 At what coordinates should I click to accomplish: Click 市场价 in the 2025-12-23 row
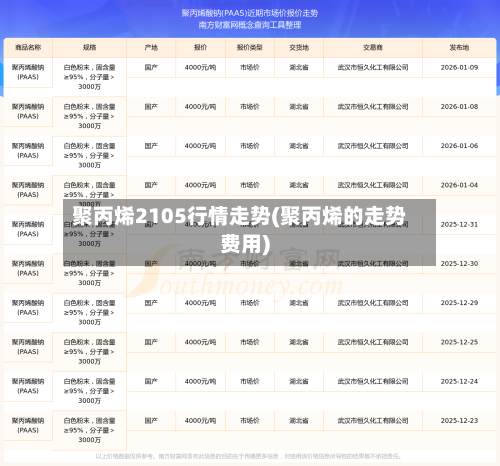tap(250, 421)
